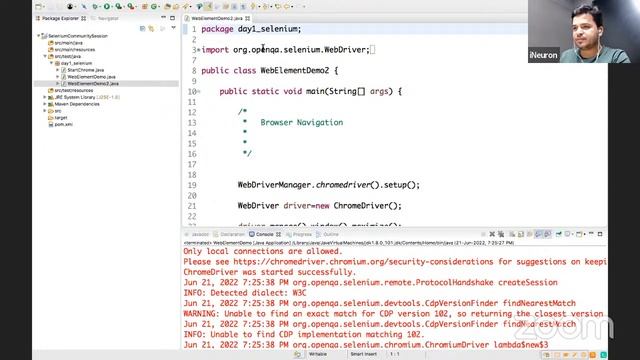Minimize the Package Explorer panel
The height and width of the screenshot is (360, 640).
click(x=164, y=18)
